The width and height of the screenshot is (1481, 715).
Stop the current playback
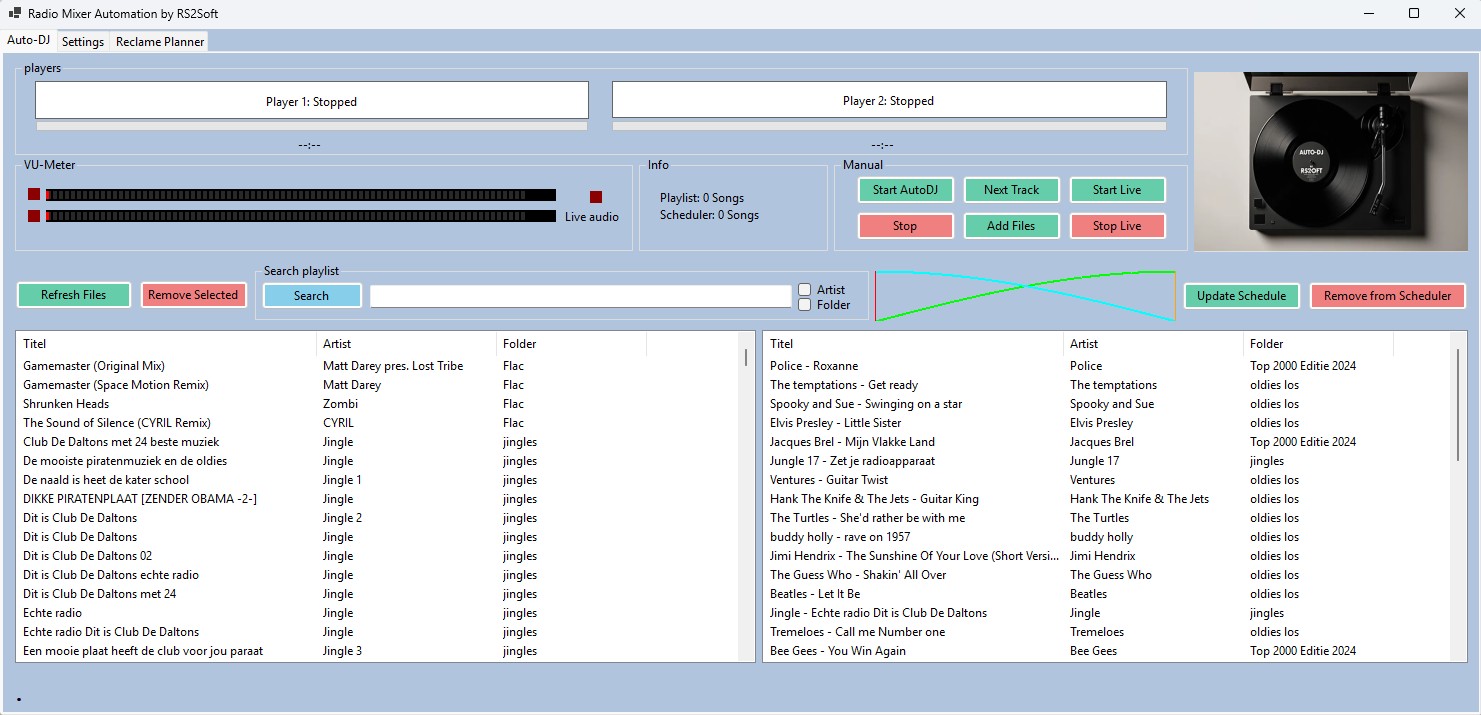tap(905, 225)
